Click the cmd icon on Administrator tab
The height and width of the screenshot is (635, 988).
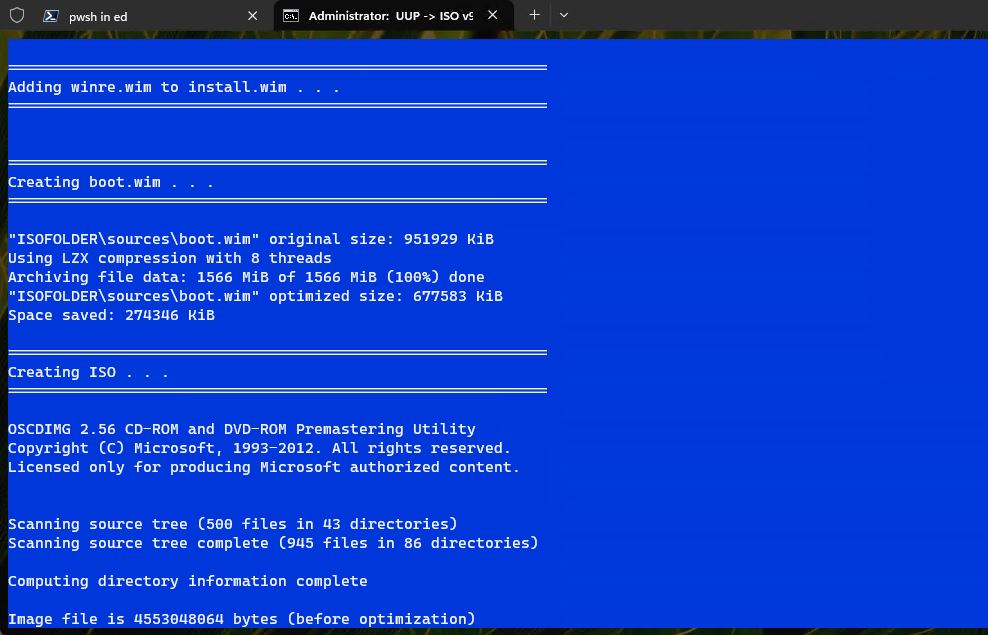coord(290,16)
